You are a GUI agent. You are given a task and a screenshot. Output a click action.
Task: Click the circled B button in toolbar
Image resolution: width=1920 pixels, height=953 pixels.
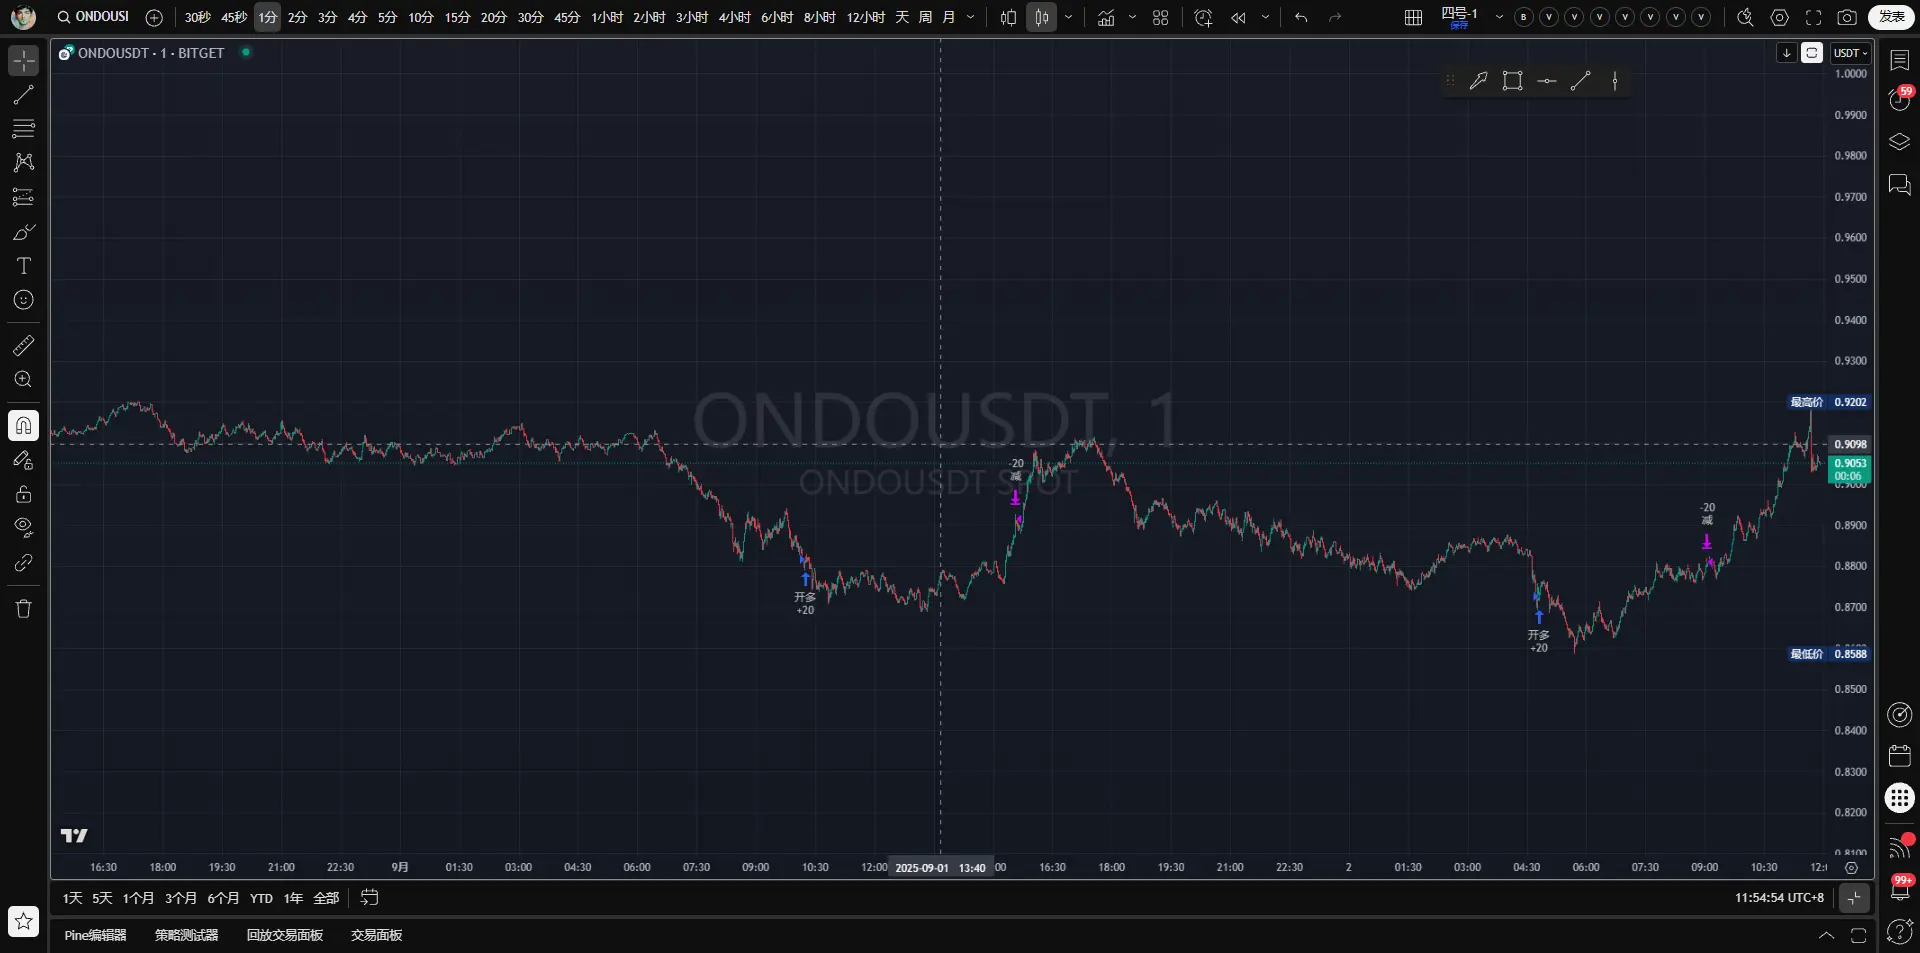tap(1524, 18)
